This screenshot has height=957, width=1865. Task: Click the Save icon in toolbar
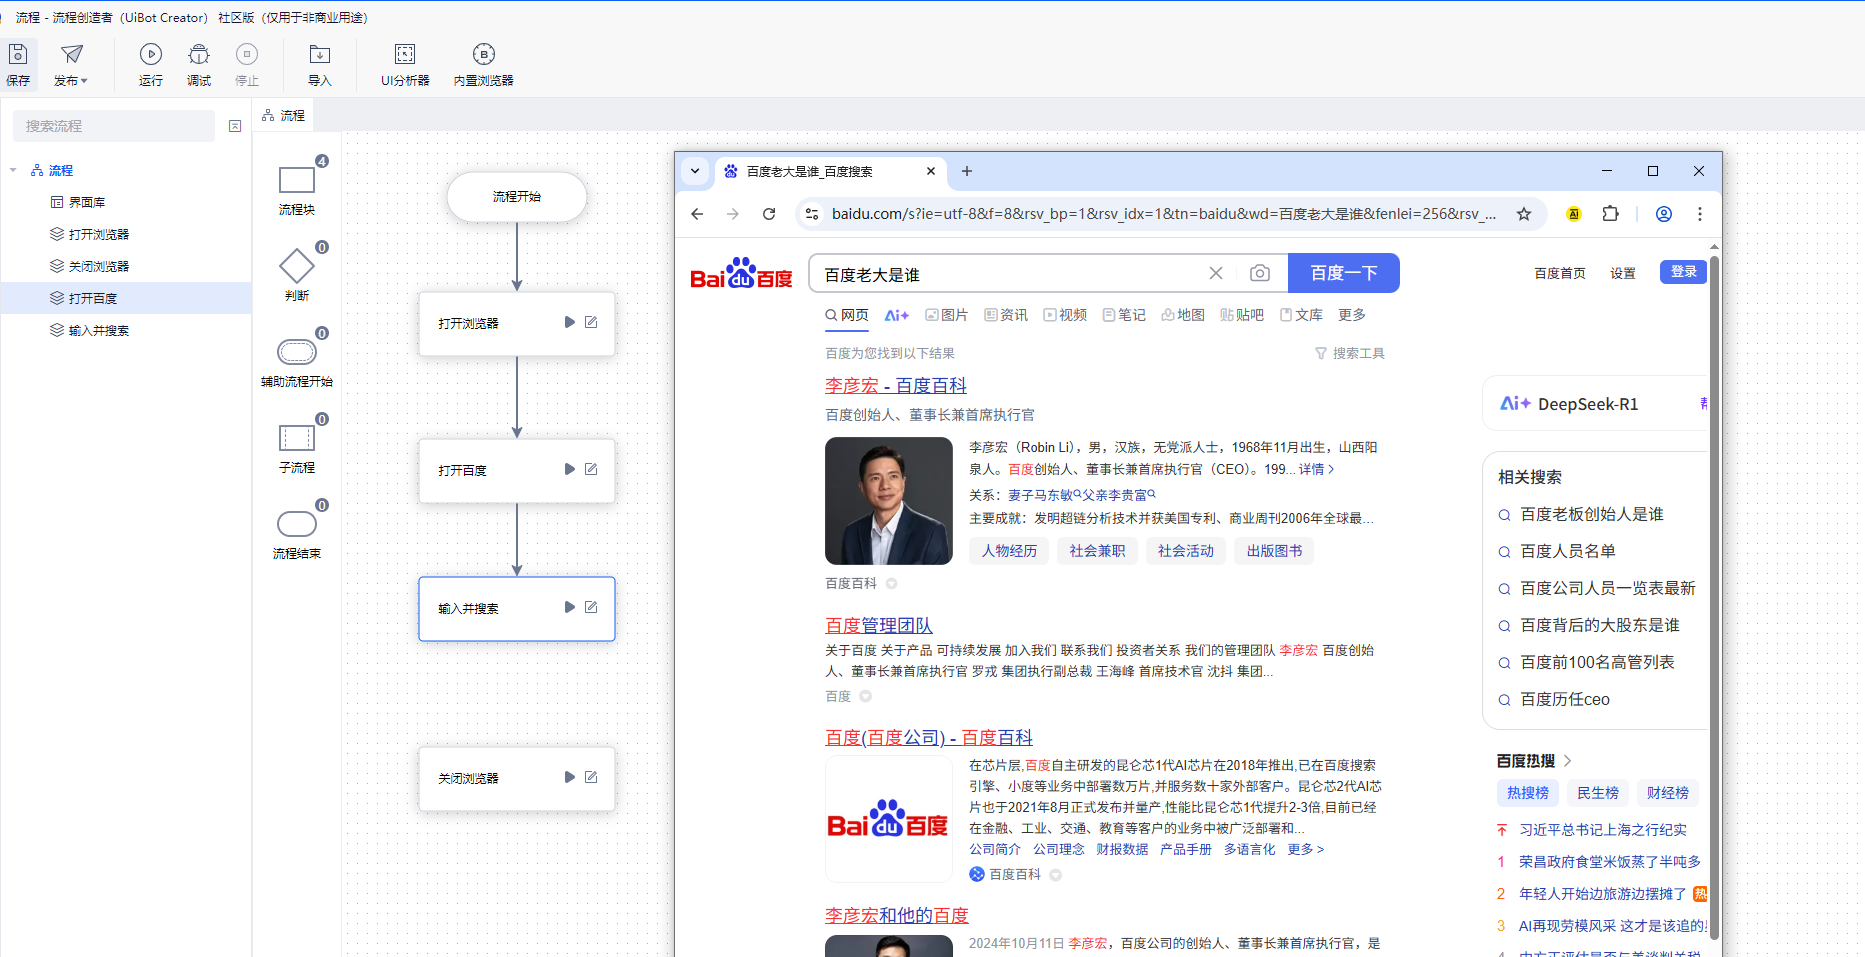pos(18,63)
